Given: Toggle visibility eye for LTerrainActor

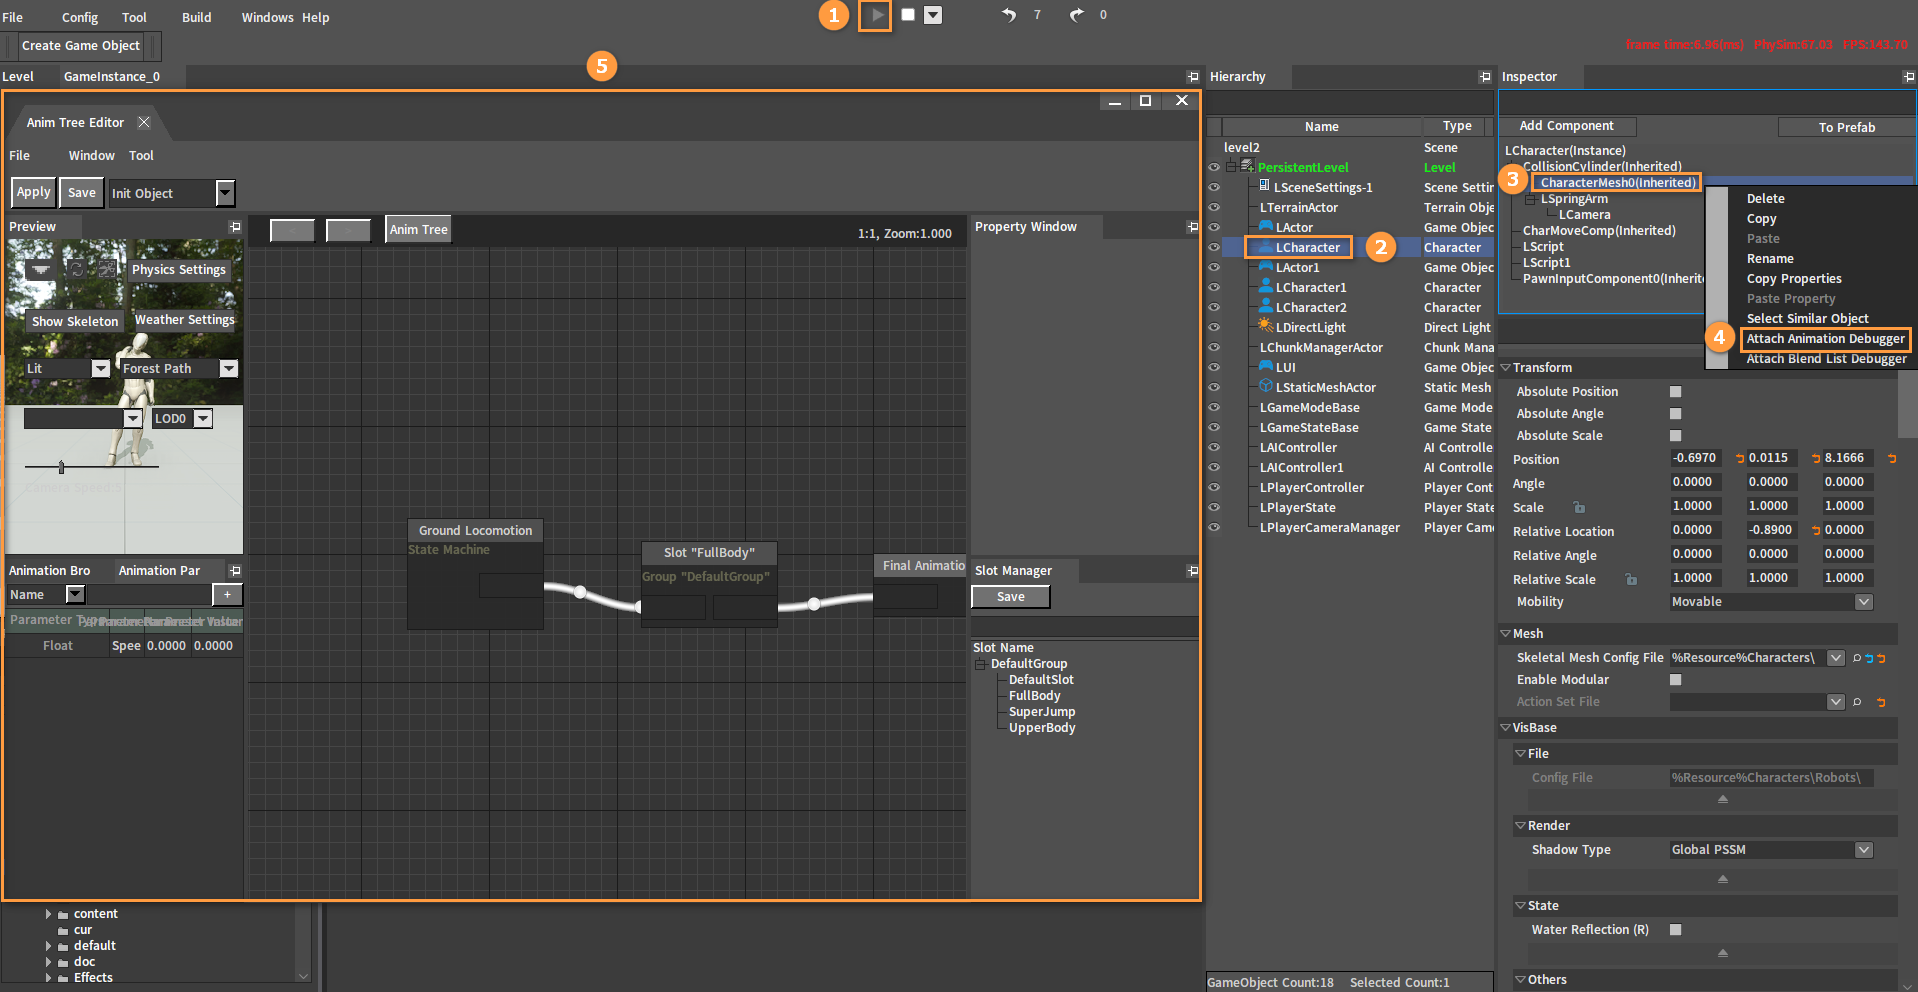Looking at the screenshot, I should click(x=1214, y=207).
